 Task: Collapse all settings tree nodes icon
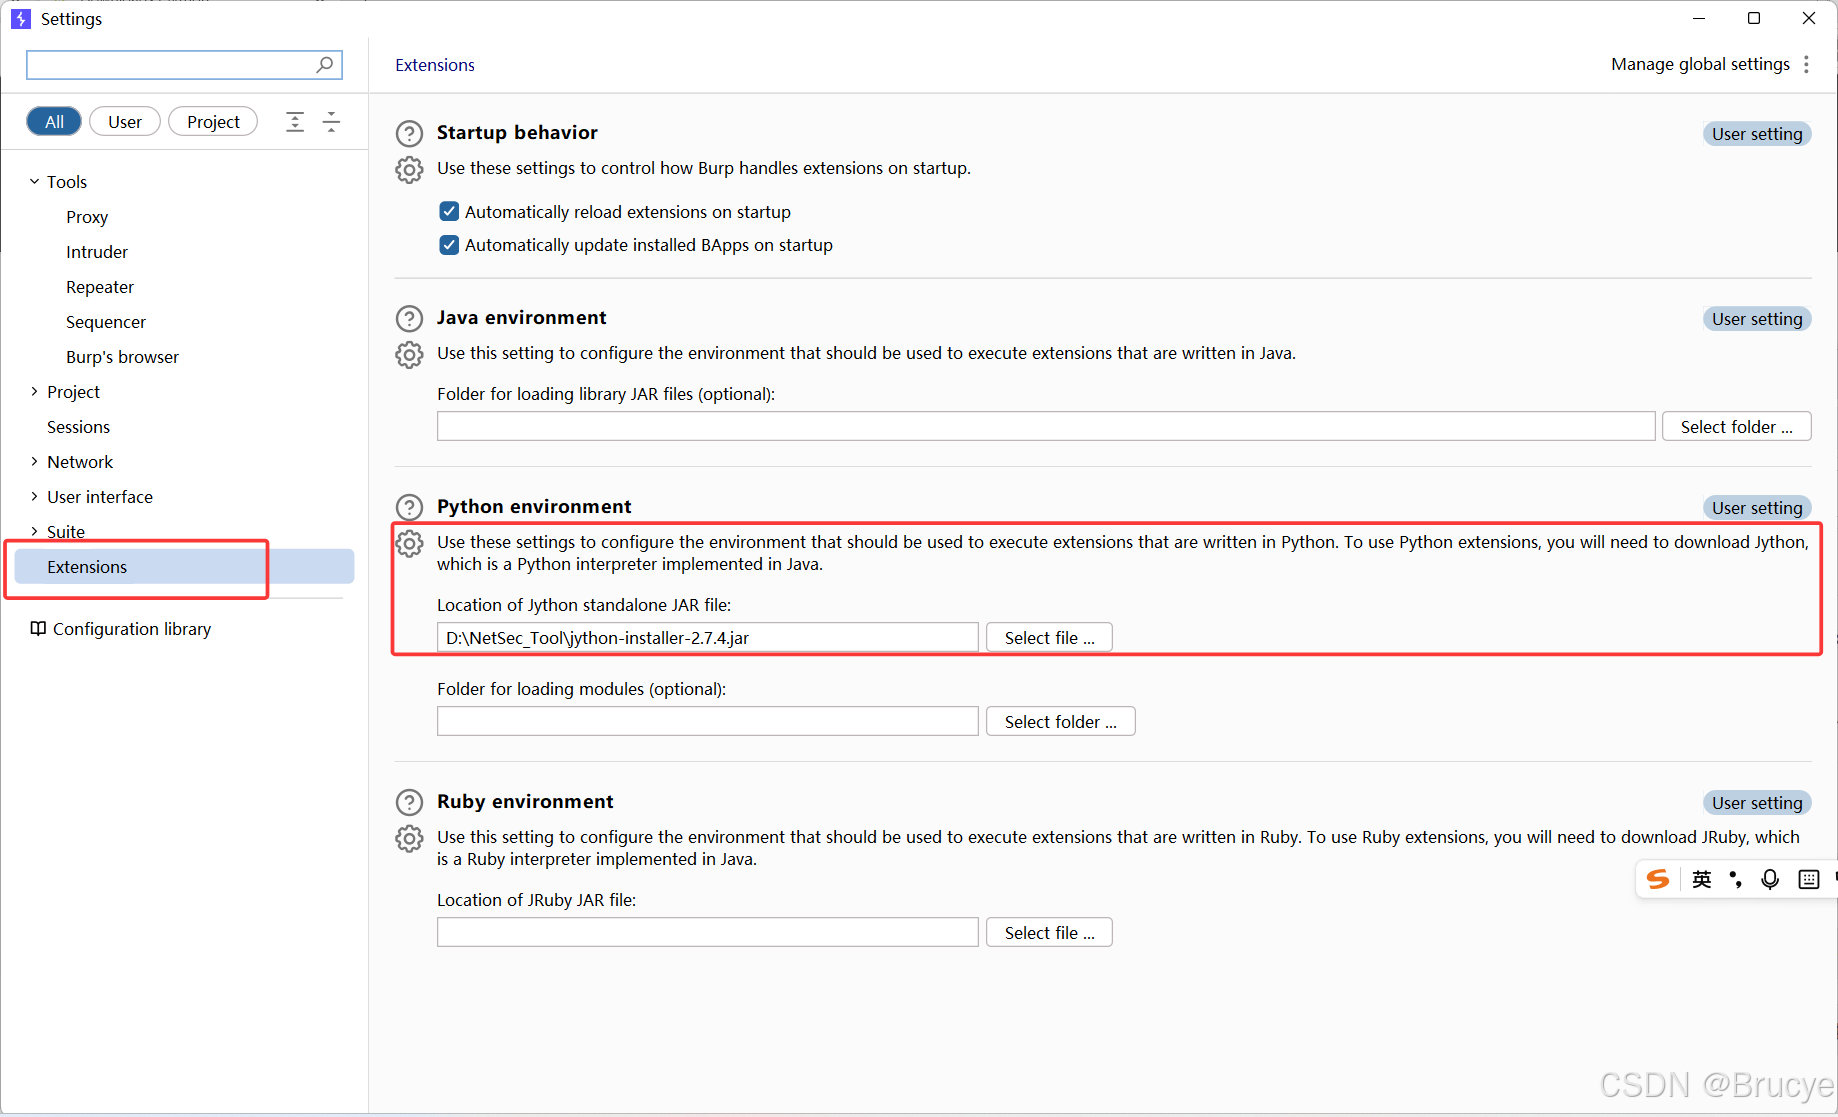point(331,122)
